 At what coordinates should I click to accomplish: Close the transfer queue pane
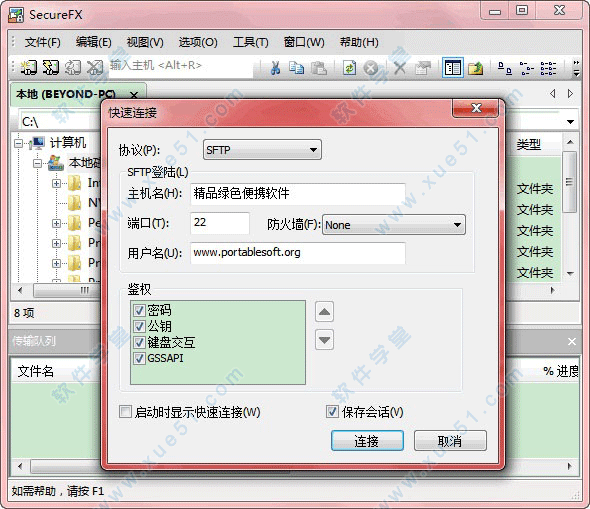tap(572, 341)
